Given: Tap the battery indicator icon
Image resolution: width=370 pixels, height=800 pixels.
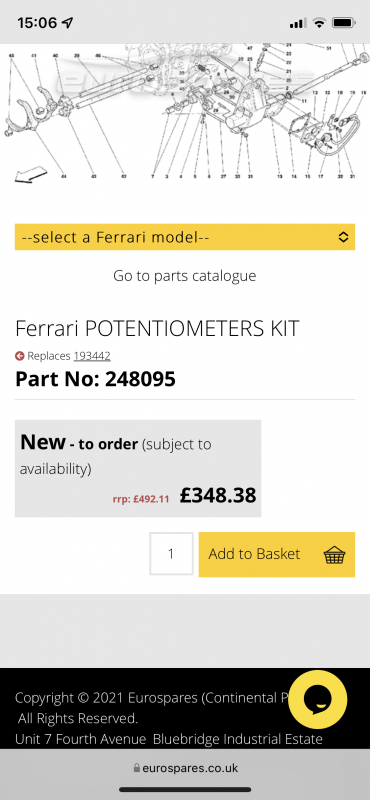Looking at the screenshot, I should point(343,23).
